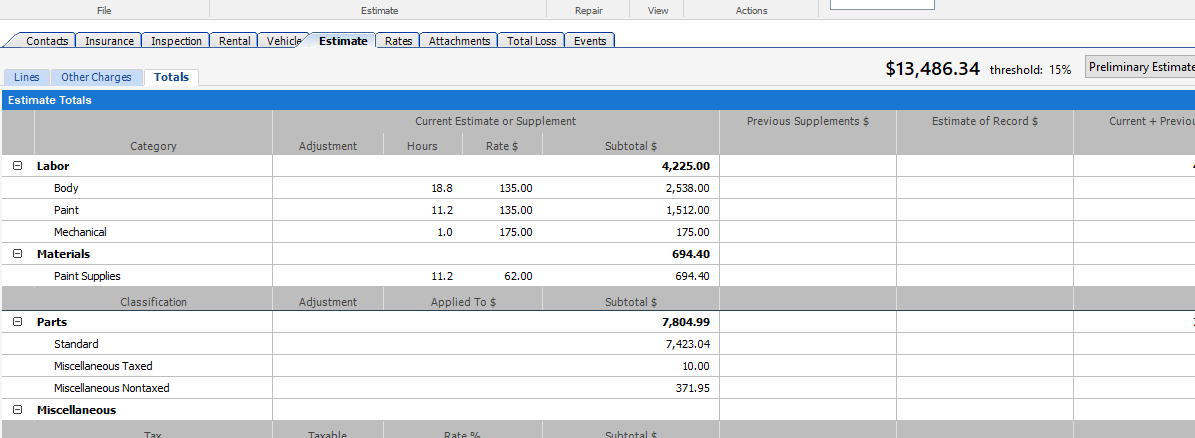Click the Actions ribbon group label
The height and width of the screenshot is (438, 1195).
coord(751,11)
